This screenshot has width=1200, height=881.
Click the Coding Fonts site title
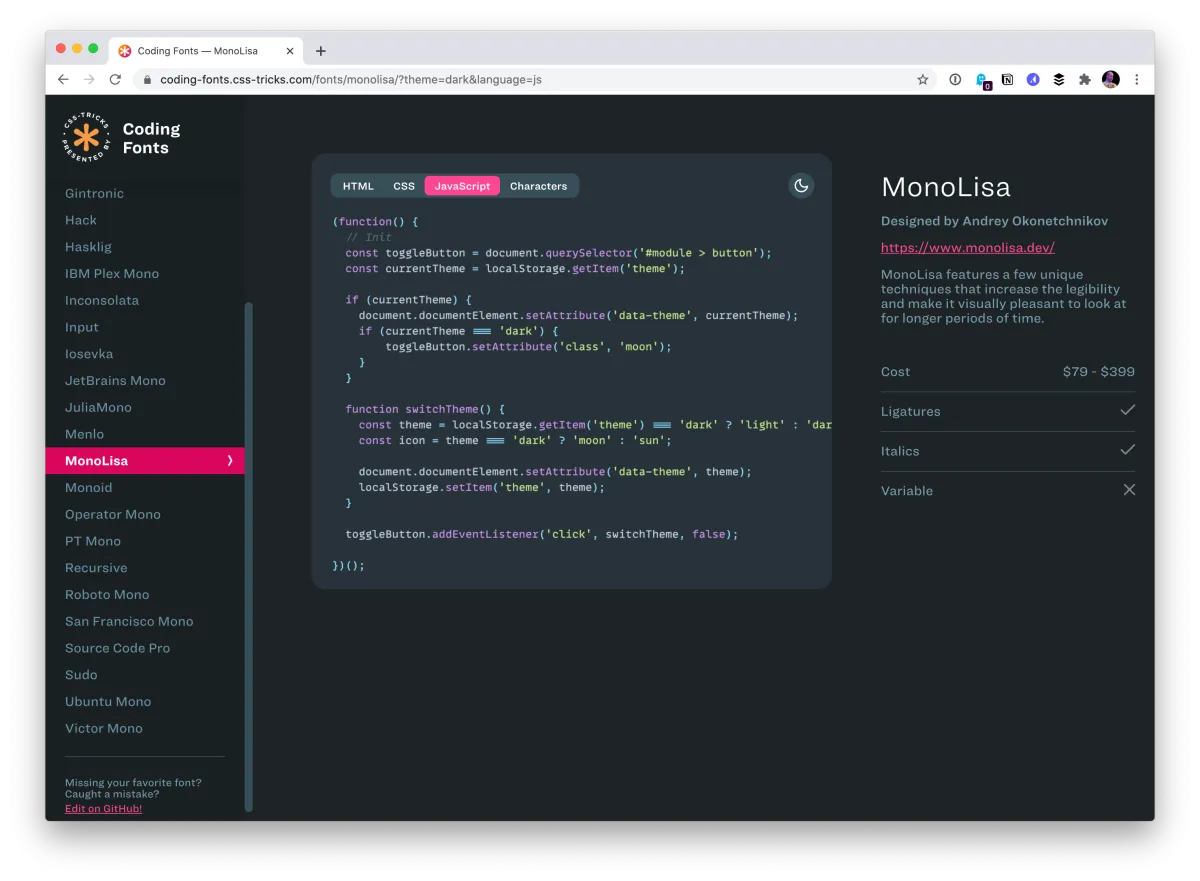151,138
